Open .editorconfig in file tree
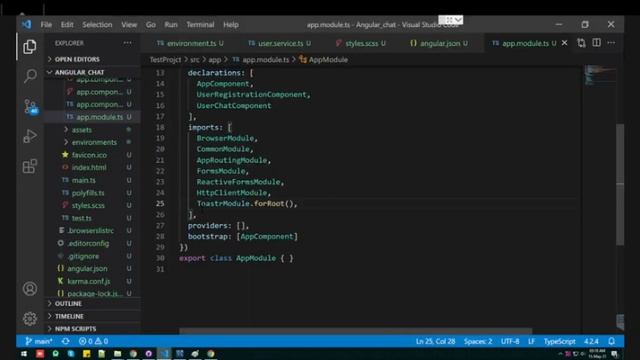Image resolution: width=640 pixels, height=360 pixels. pos(88,243)
